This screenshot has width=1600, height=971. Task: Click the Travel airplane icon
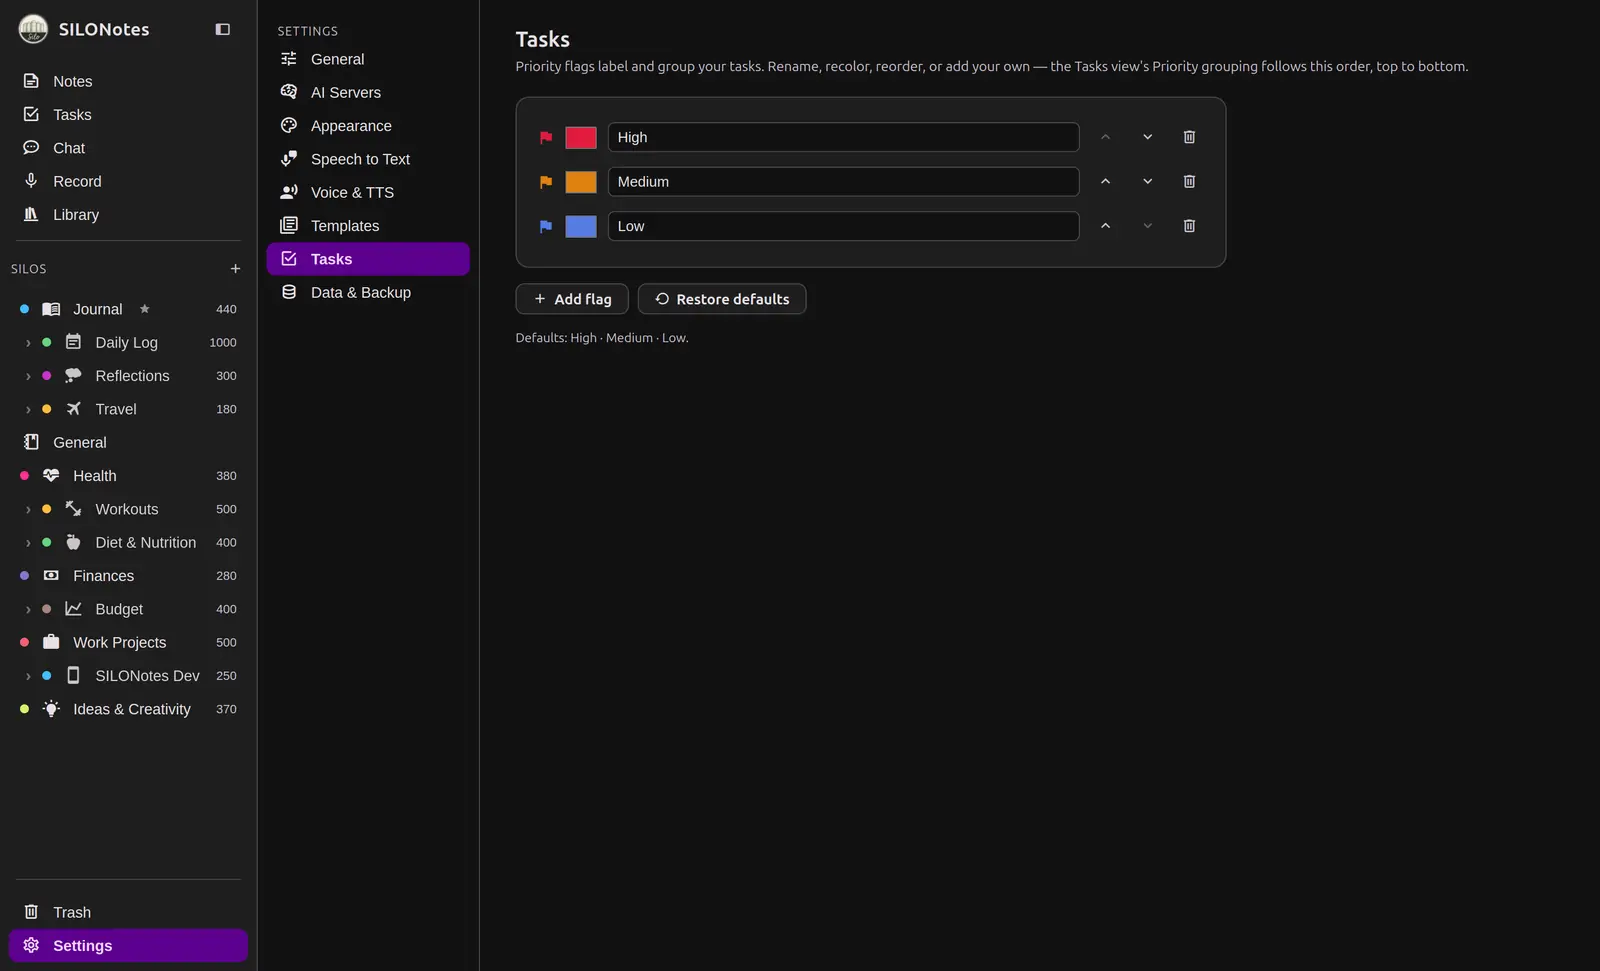pyautogui.click(x=73, y=409)
